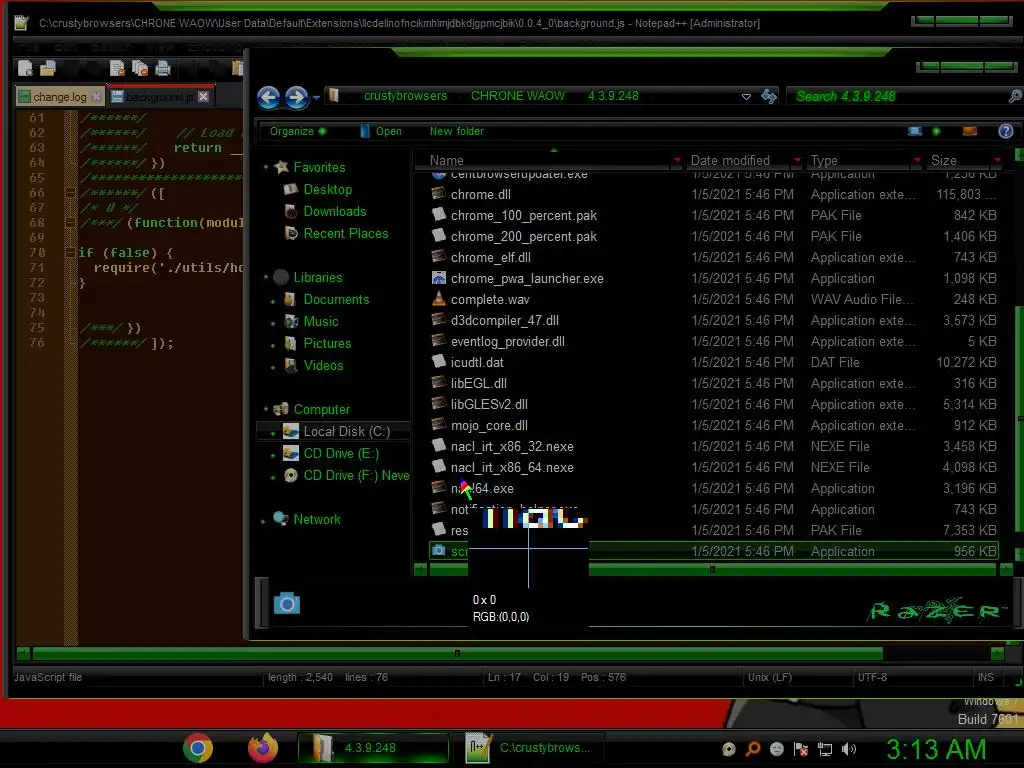The height and width of the screenshot is (768, 1024).
Task: Select CD Drive (F:) in navigation tree
Action: [356, 475]
